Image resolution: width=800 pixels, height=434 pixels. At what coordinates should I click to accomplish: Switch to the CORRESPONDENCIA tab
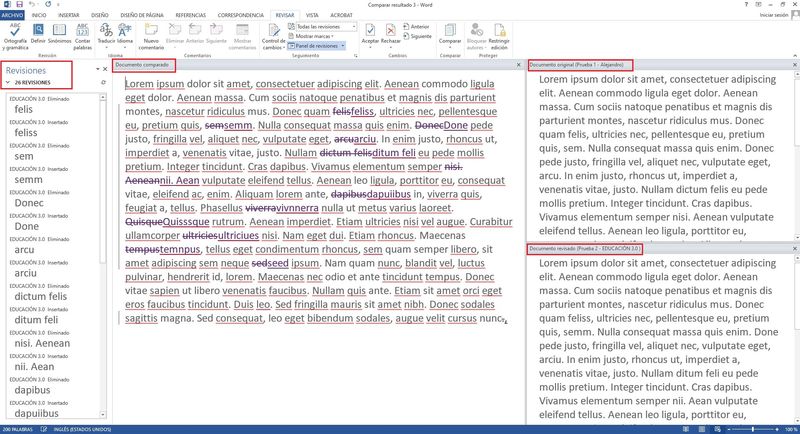point(240,15)
